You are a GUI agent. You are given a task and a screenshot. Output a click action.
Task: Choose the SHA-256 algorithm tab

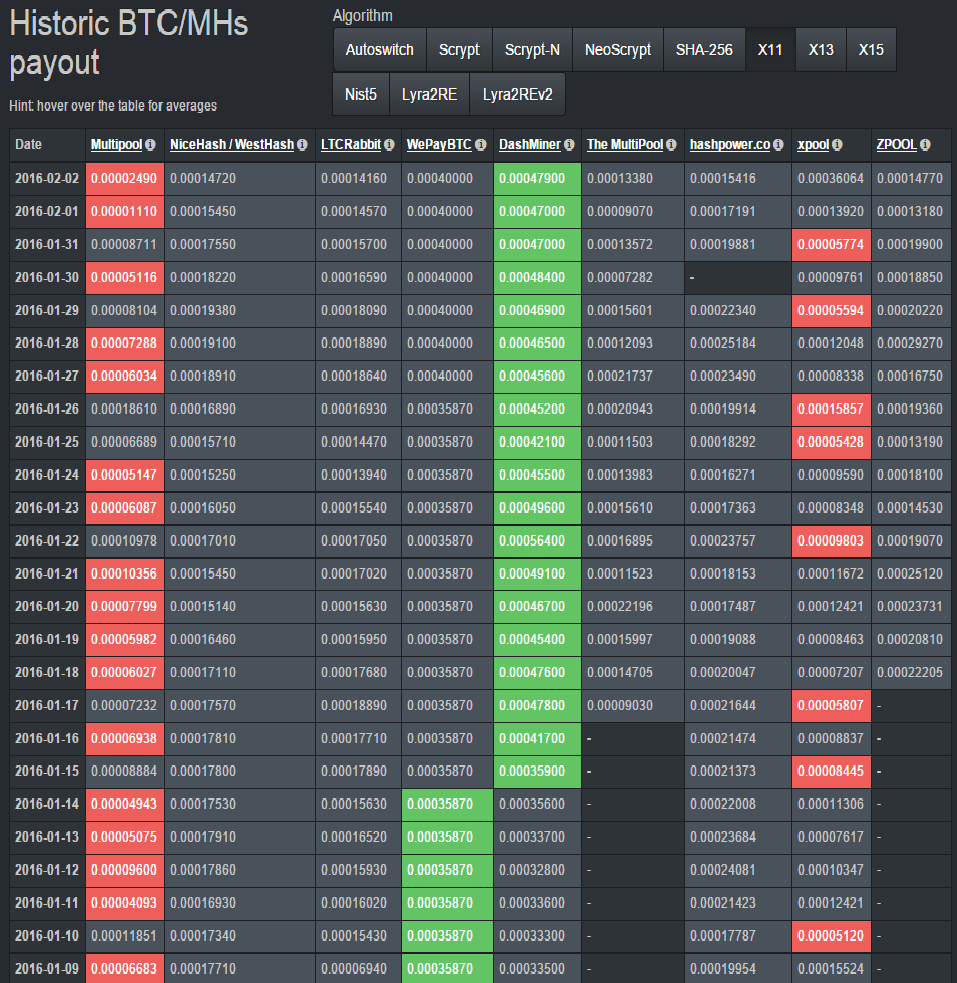coord(704,50)
